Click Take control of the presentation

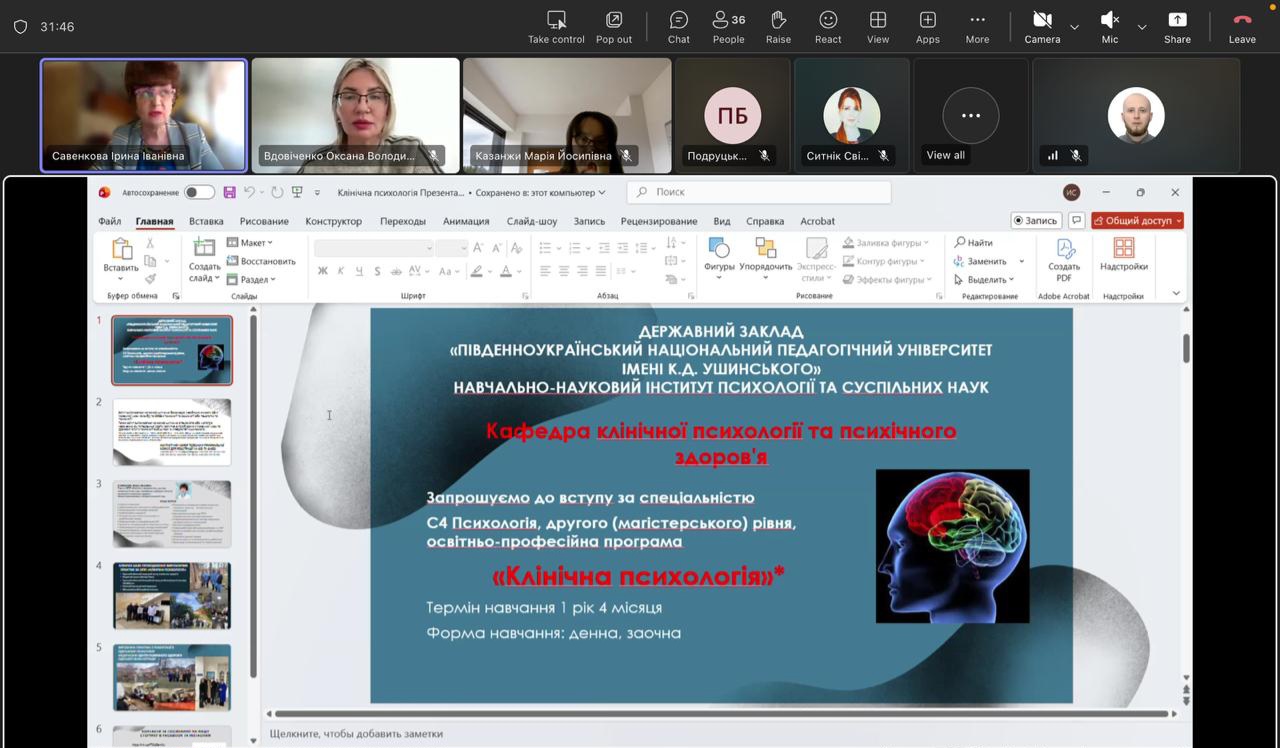(x=556, y=26)
